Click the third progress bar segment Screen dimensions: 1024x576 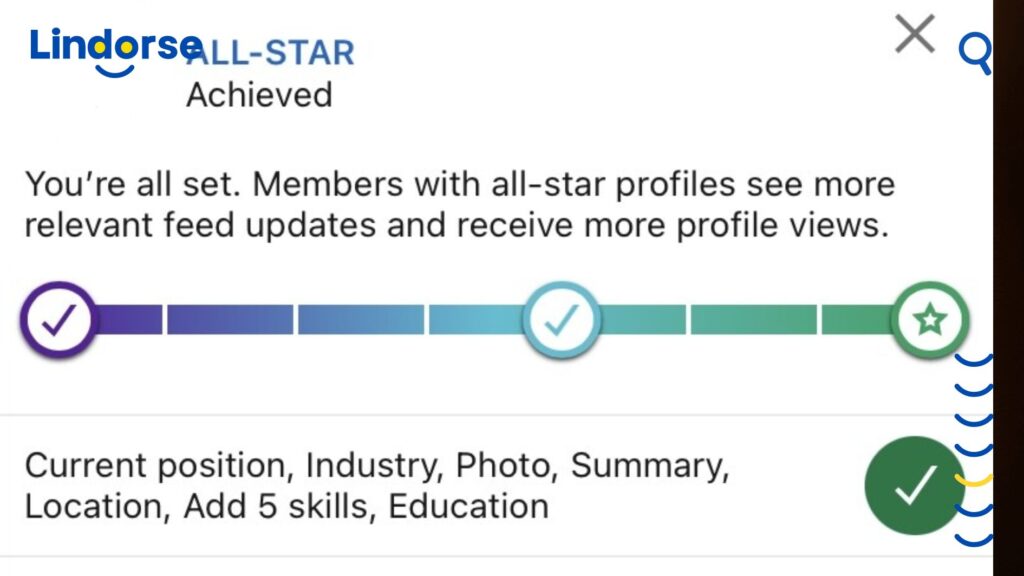point(361,320)
